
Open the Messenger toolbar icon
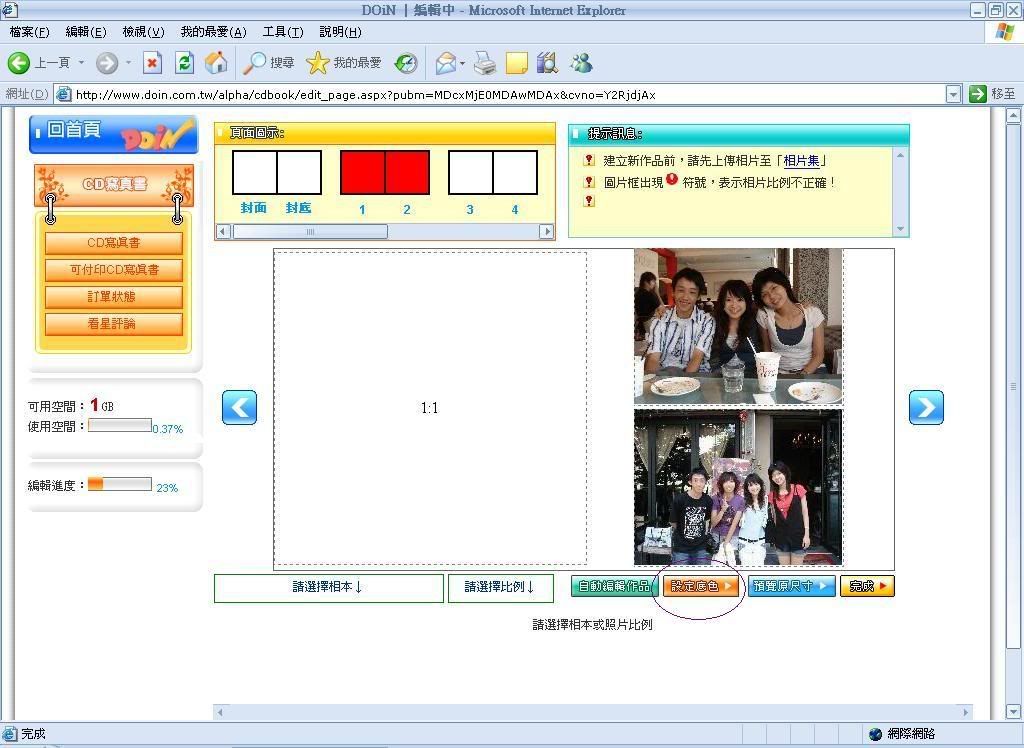(581, 63)
